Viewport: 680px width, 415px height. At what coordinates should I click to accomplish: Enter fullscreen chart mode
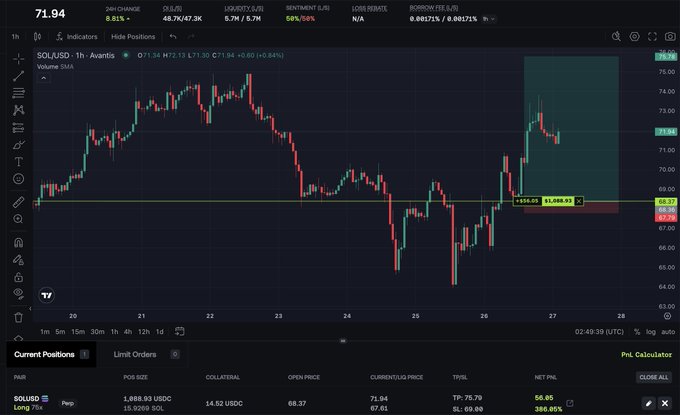pyautogui.click(x=652, y=37)
